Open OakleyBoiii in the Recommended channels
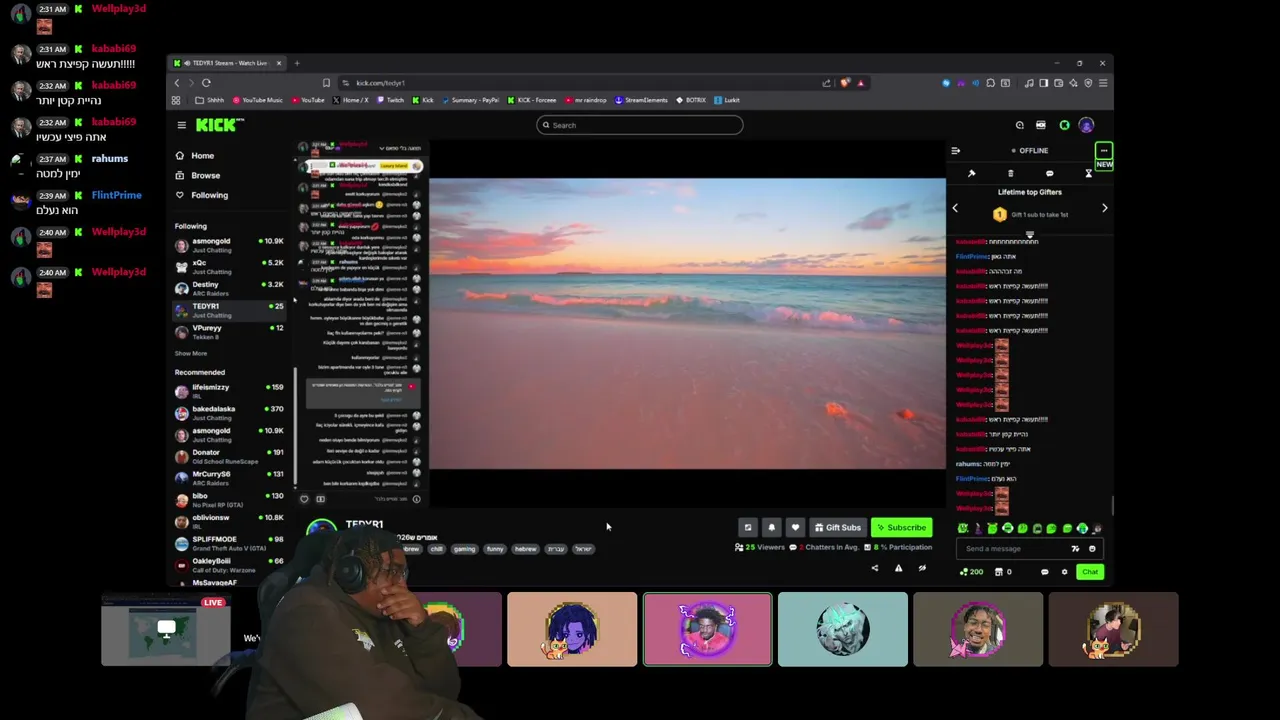The height and width of the screenshot is (720, 1280). [x=229, y=565]
